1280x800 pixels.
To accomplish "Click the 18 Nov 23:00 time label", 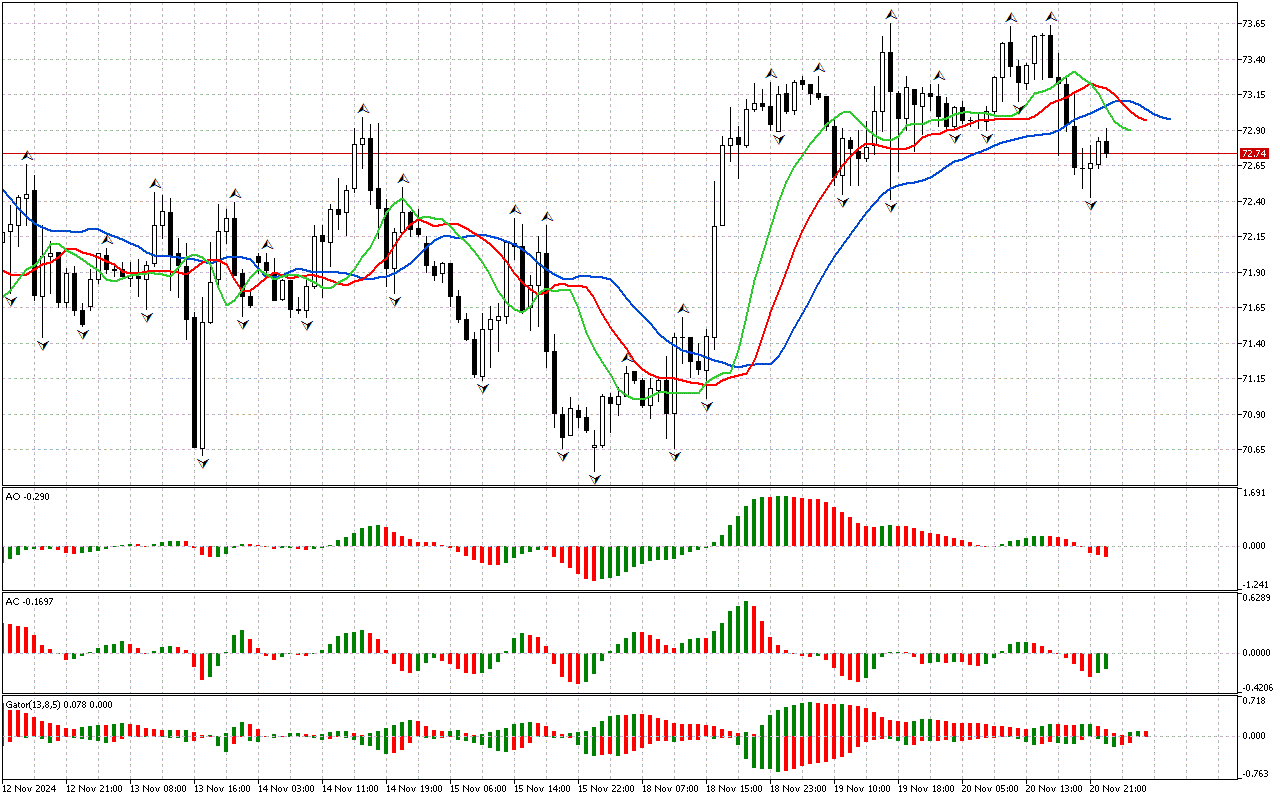I will coord(798,789).
